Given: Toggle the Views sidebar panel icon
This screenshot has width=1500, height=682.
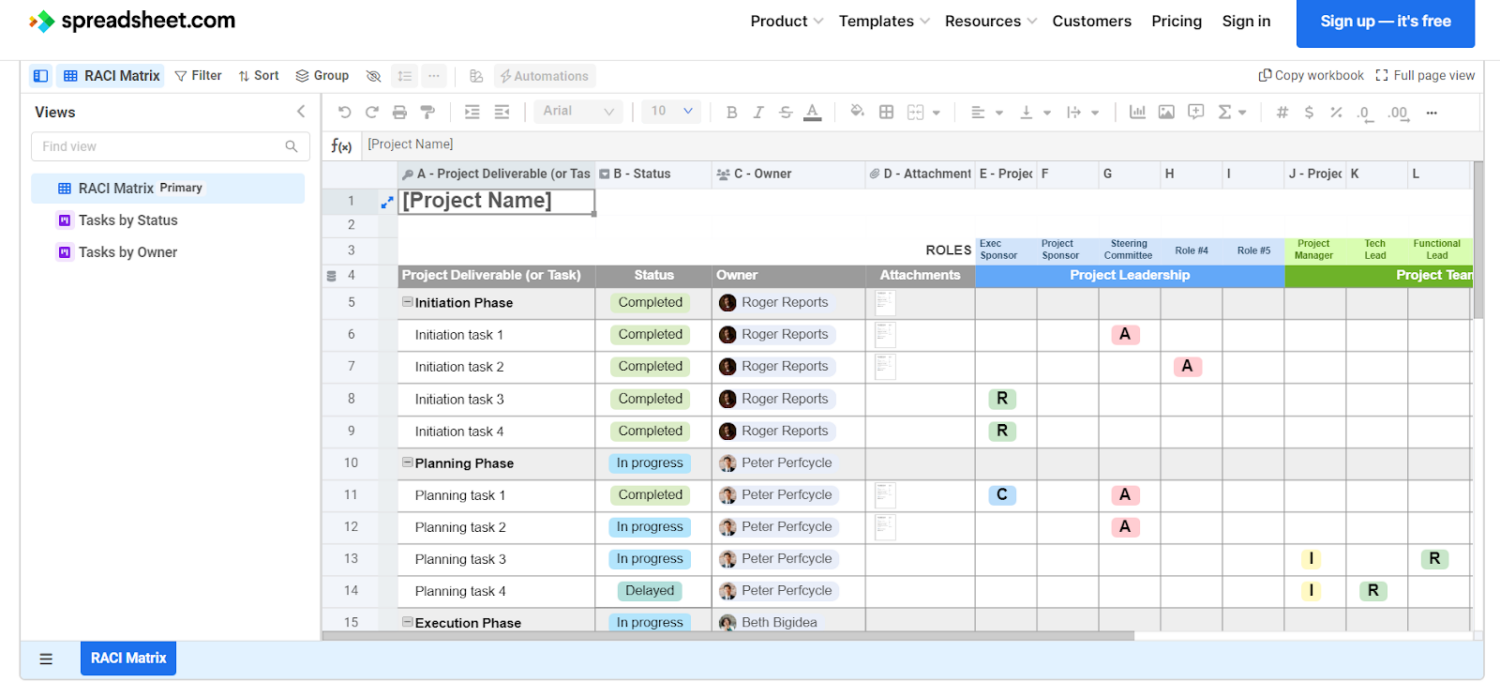Looking at the screenshot, I should pyautogui.click(x=41, y=76).
